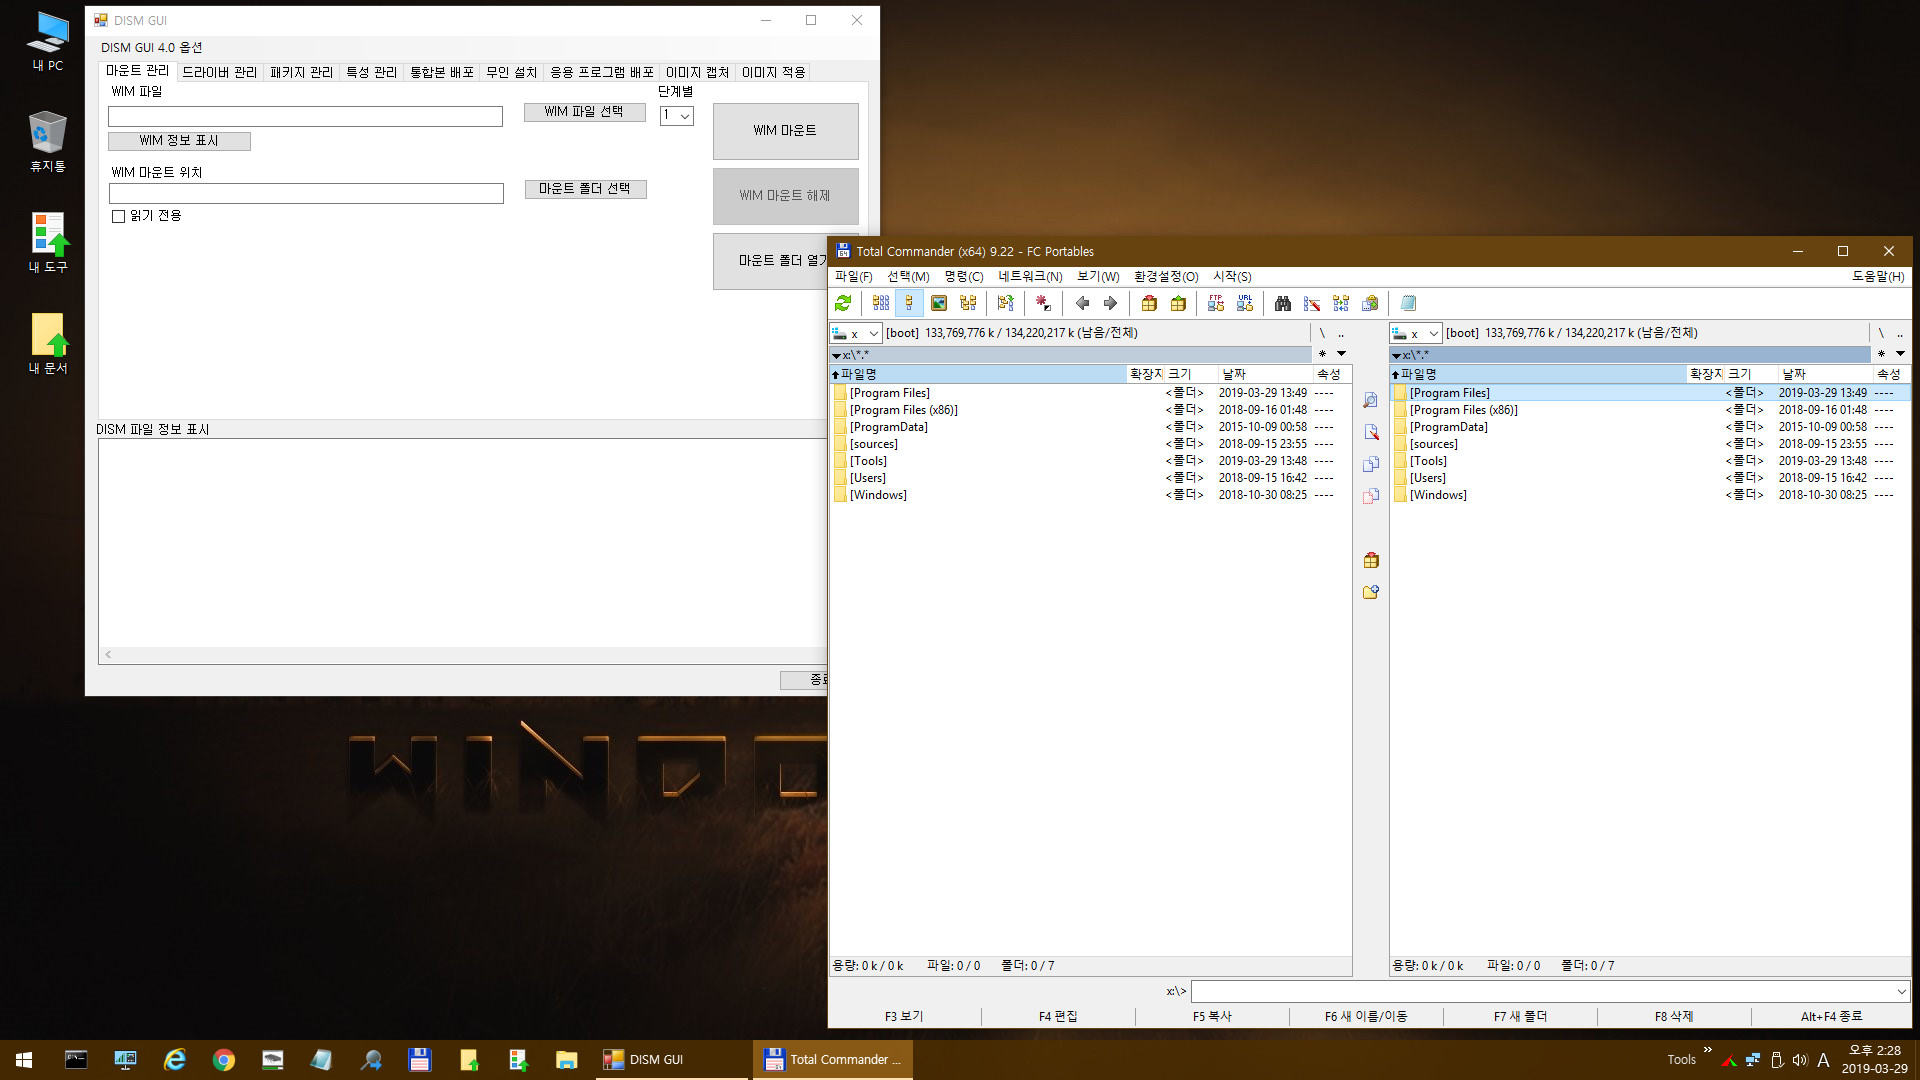Click the unpack files toolbar icon
This screenshot has width=1920, height=1080.
coord(1178,303)
